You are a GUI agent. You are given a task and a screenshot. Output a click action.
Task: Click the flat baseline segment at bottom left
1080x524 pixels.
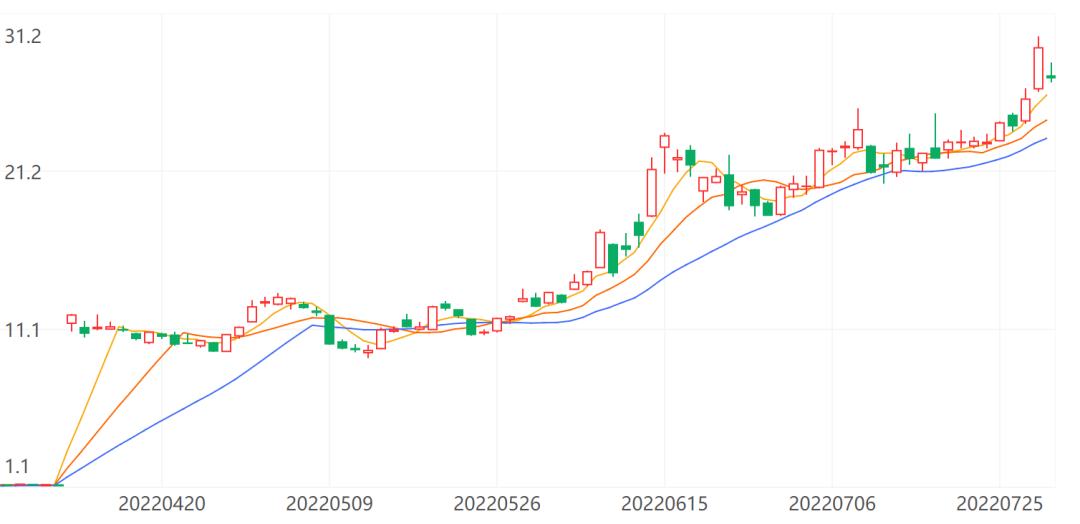coord(30,485)
